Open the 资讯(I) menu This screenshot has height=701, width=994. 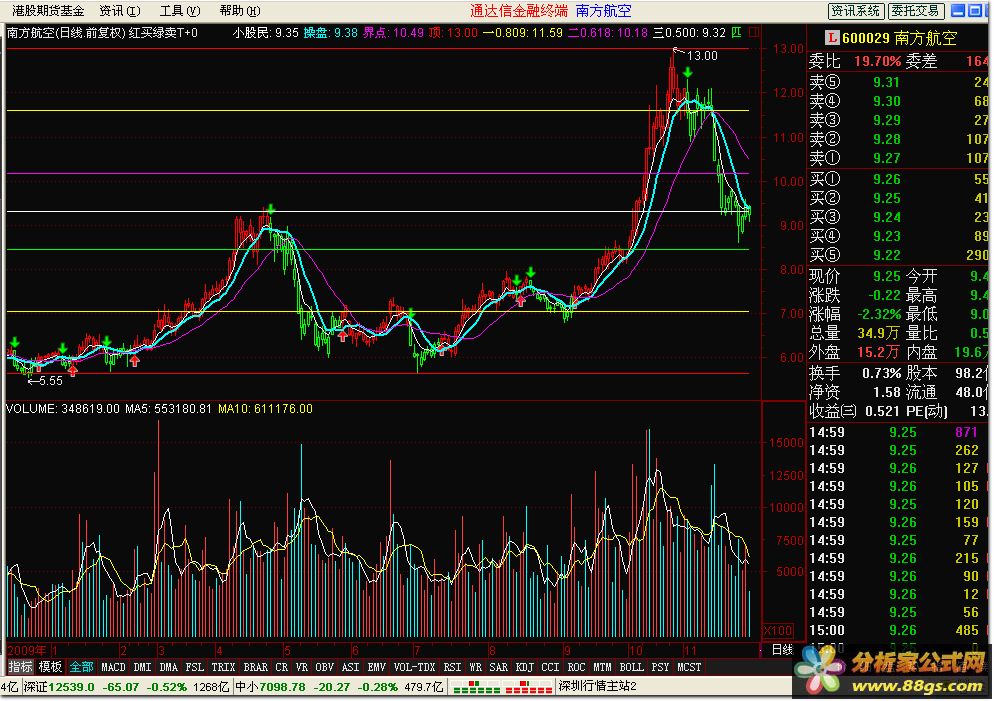click(120, 11)
